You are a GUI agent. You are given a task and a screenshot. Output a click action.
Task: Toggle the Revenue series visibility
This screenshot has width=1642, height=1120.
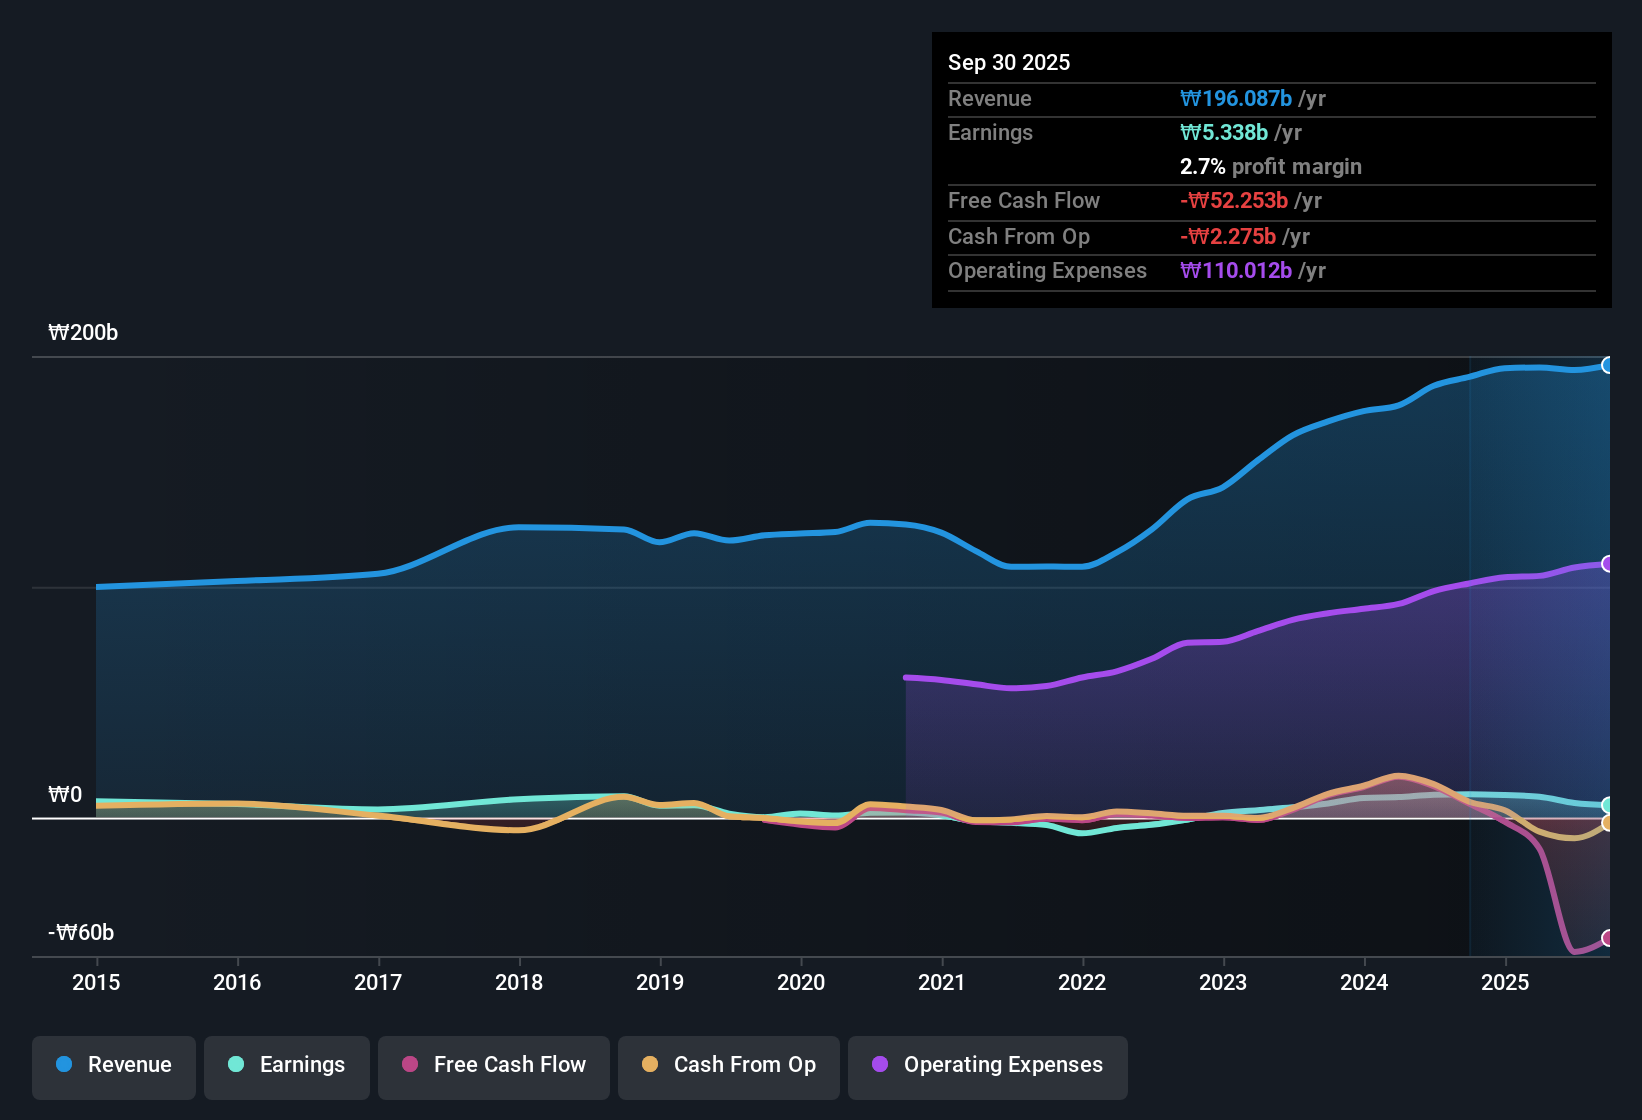coord(113,1065)
